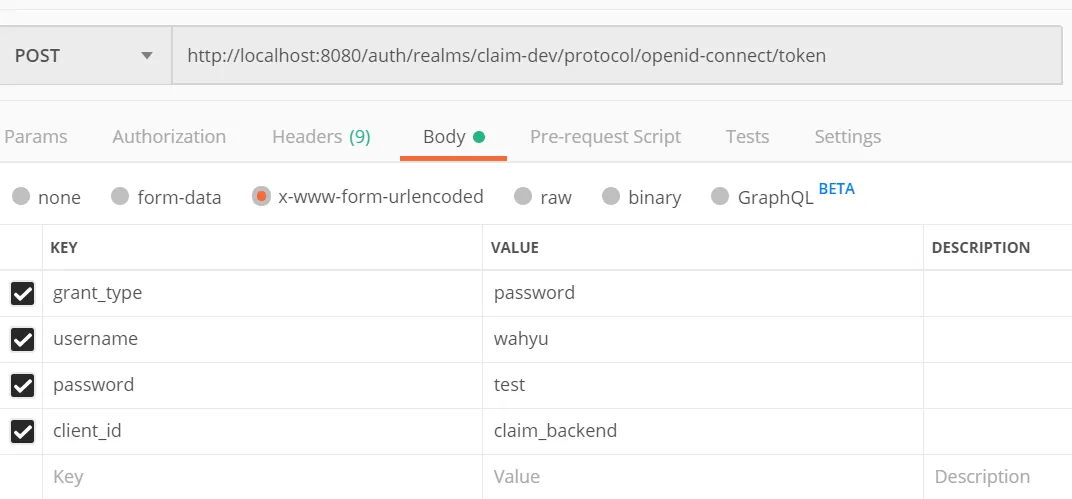Select the GraphQL body option
This screenshot has width=1072, height=499.
point(720,197)
